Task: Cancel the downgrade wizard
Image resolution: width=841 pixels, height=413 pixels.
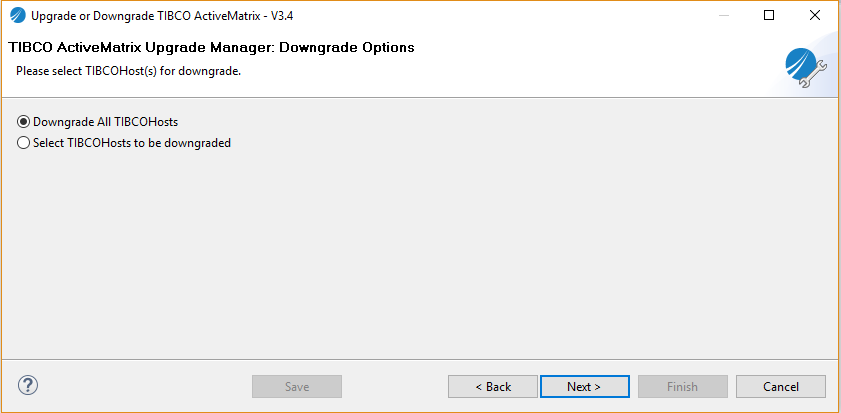Action: click(781, 386)
